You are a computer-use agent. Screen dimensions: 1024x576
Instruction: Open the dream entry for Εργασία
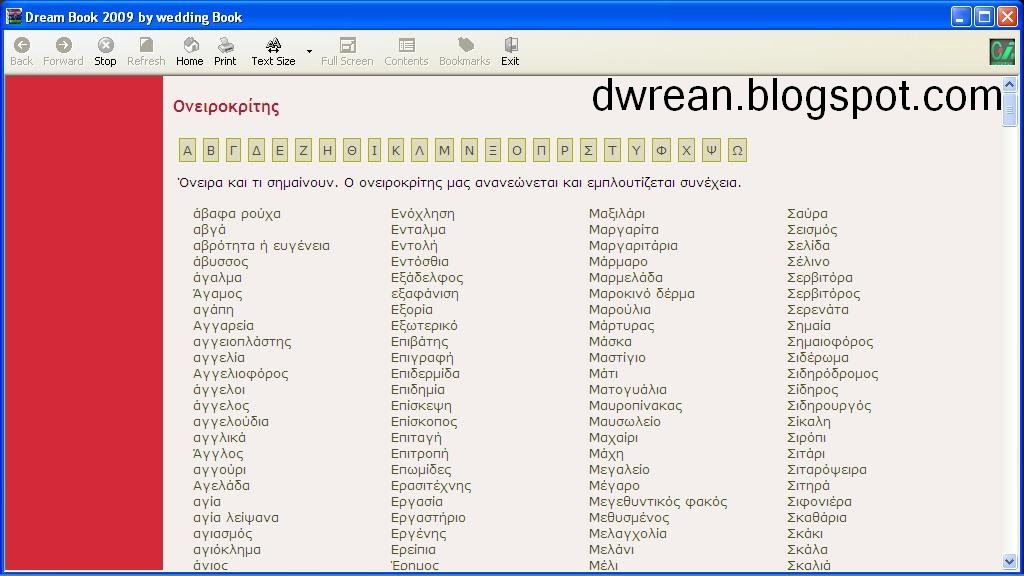coord(415,501)
